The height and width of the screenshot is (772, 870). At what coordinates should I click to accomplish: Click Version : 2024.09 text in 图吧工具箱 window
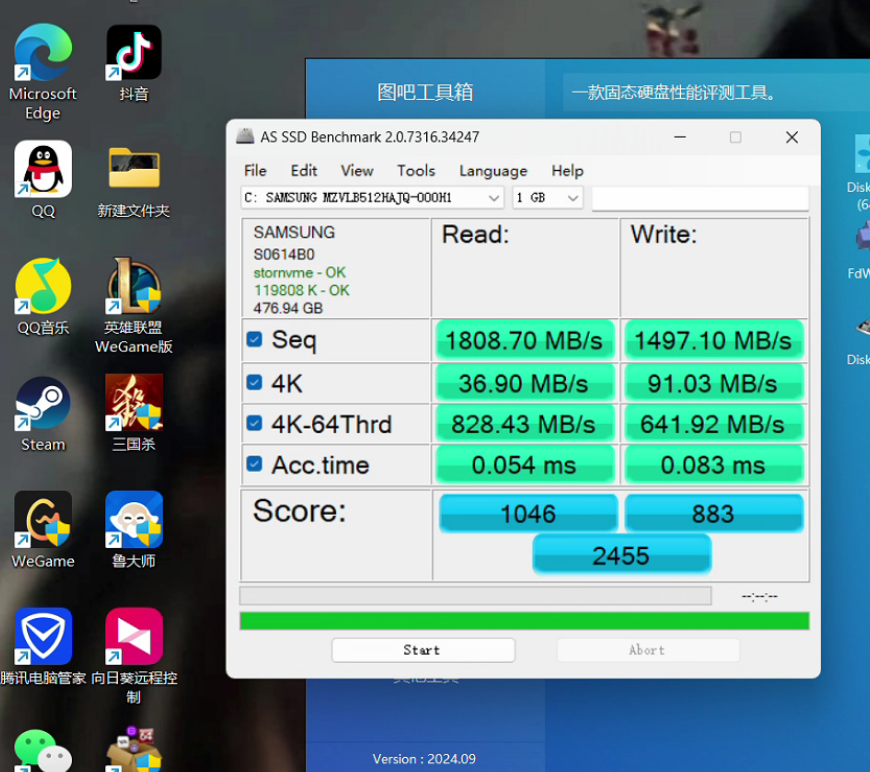click(x=424, y=759)
